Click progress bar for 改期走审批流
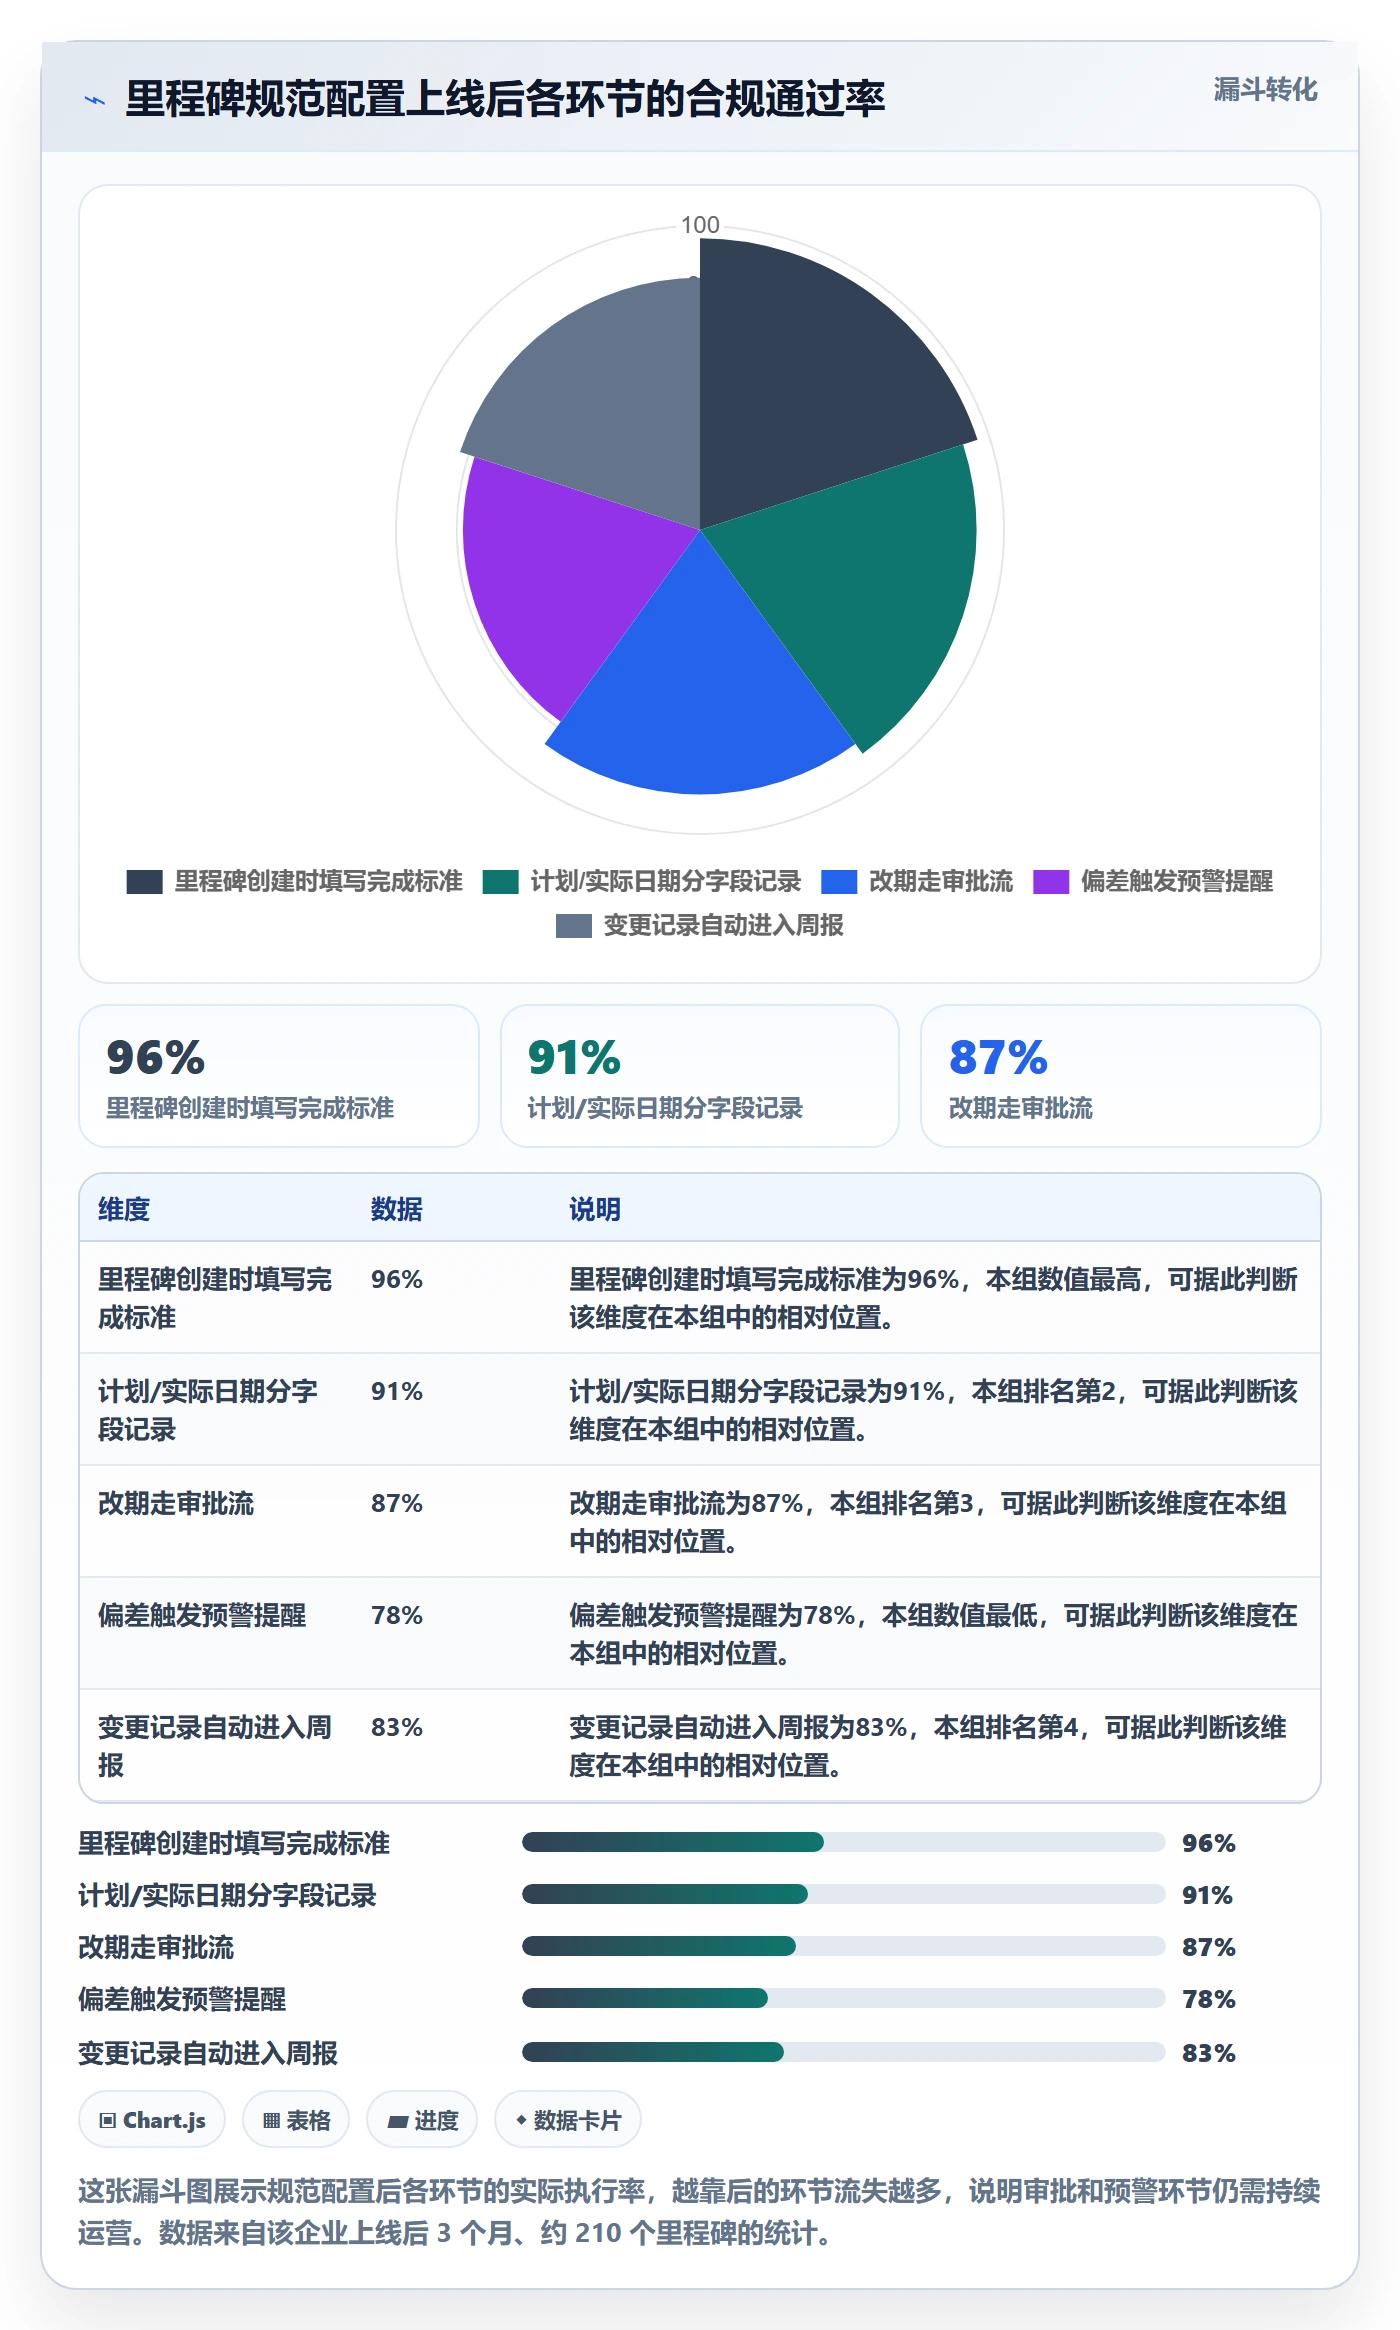This screenshot has width=1400, height=2330. [844, 1946]
